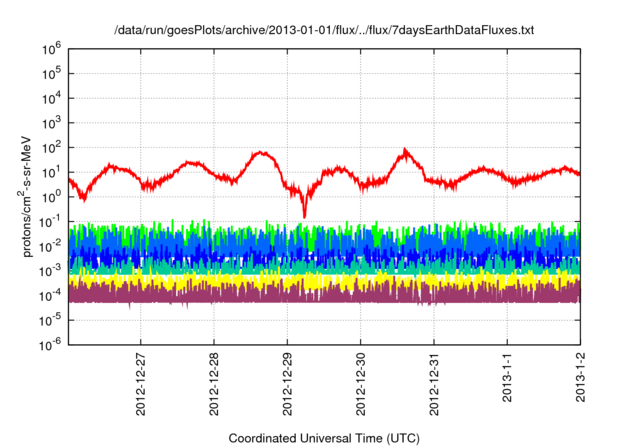Click the 2013-1-1 date label

tap(507, 377)
